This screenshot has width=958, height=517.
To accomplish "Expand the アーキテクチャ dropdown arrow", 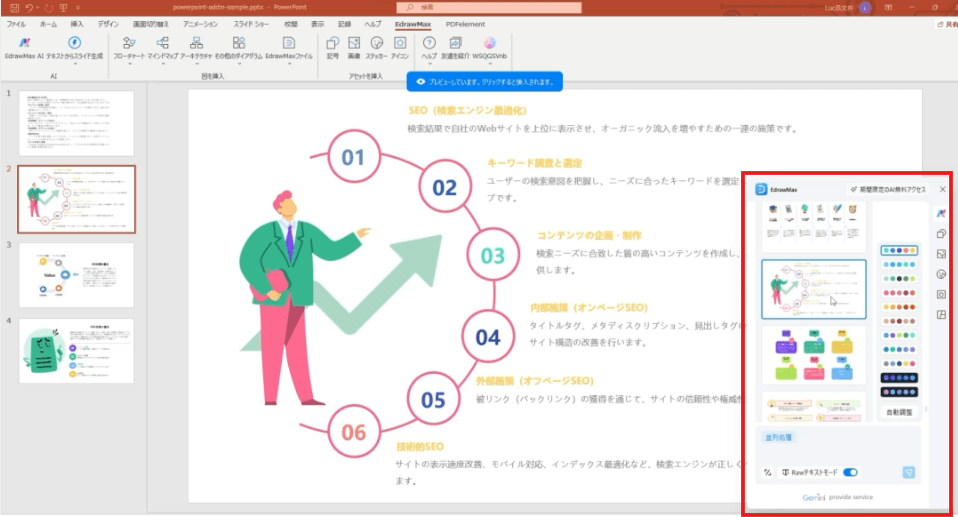I will (196, 64).
